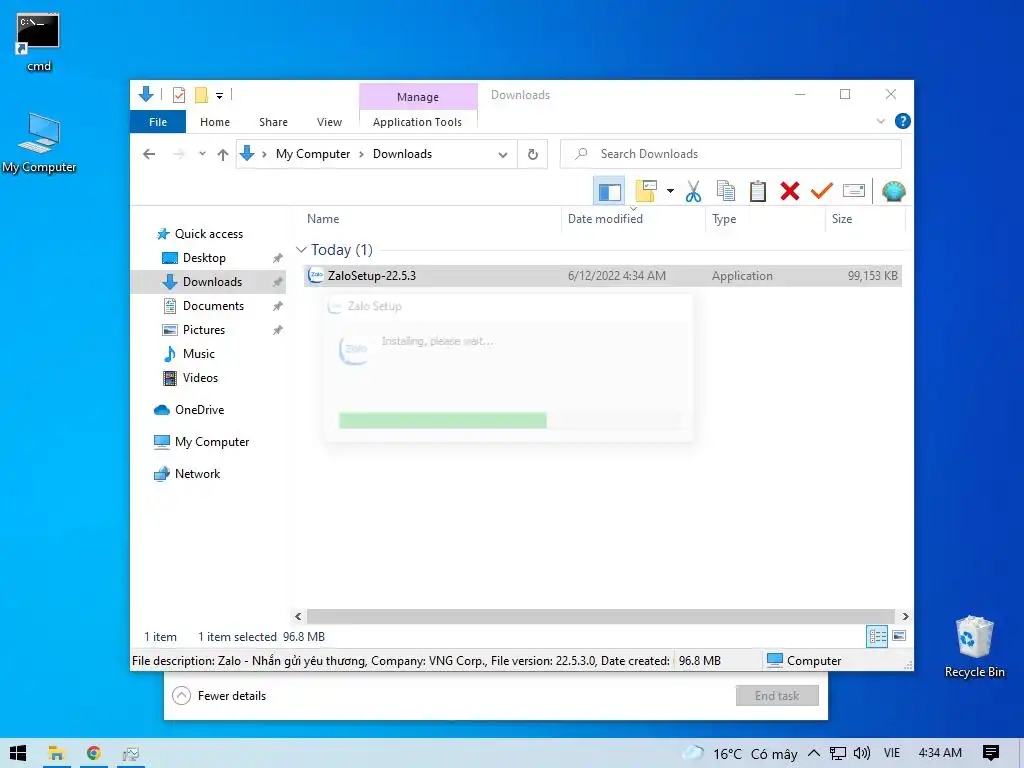This screenshot has width=1024, height=768.
Task: Open the cmd shortcut on the desktop
Action: pyautogui.click(x=38, y=41)
